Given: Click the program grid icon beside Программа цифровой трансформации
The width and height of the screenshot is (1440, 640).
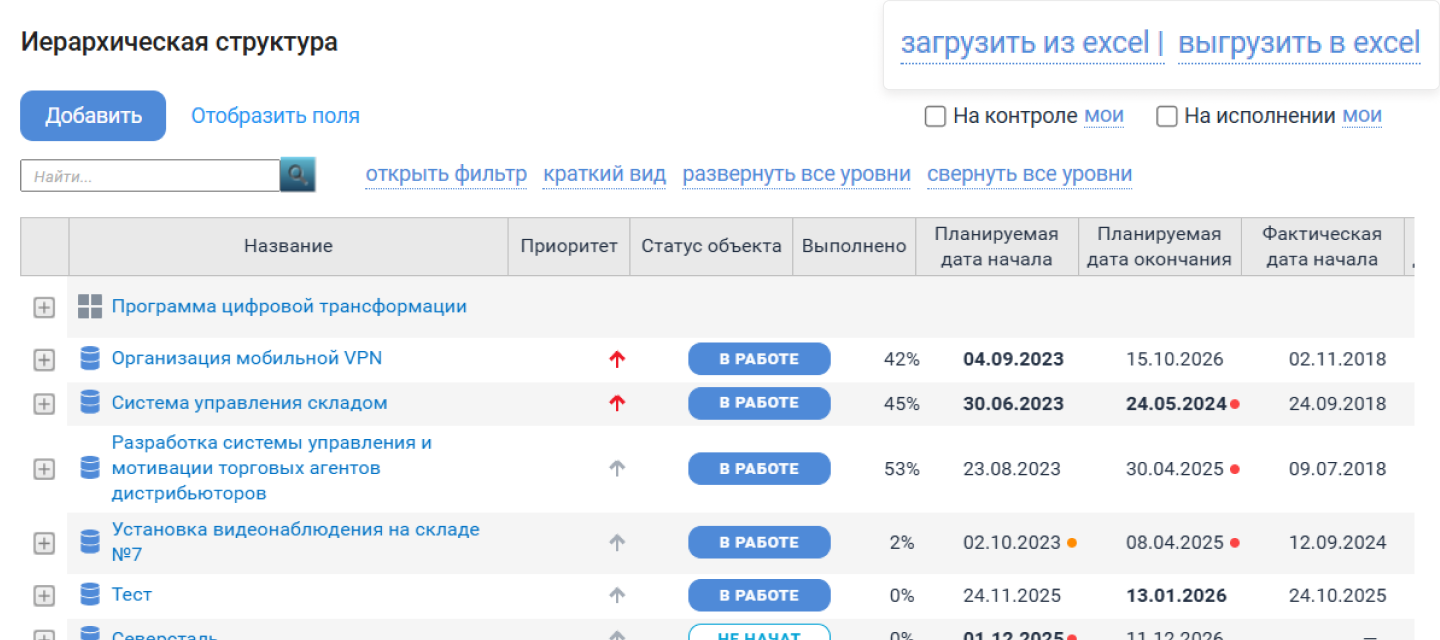Looking at the screenshot, I should click(x=90, y=307).
